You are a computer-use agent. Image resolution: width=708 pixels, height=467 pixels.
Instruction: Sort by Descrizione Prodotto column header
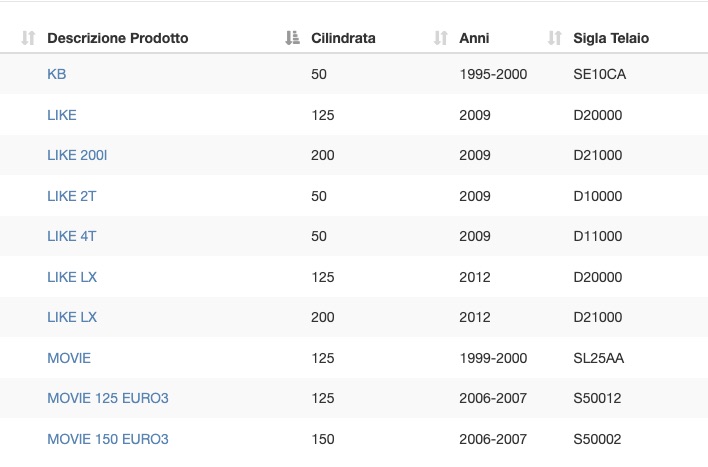pyautogui.click(x=117, y=38)
